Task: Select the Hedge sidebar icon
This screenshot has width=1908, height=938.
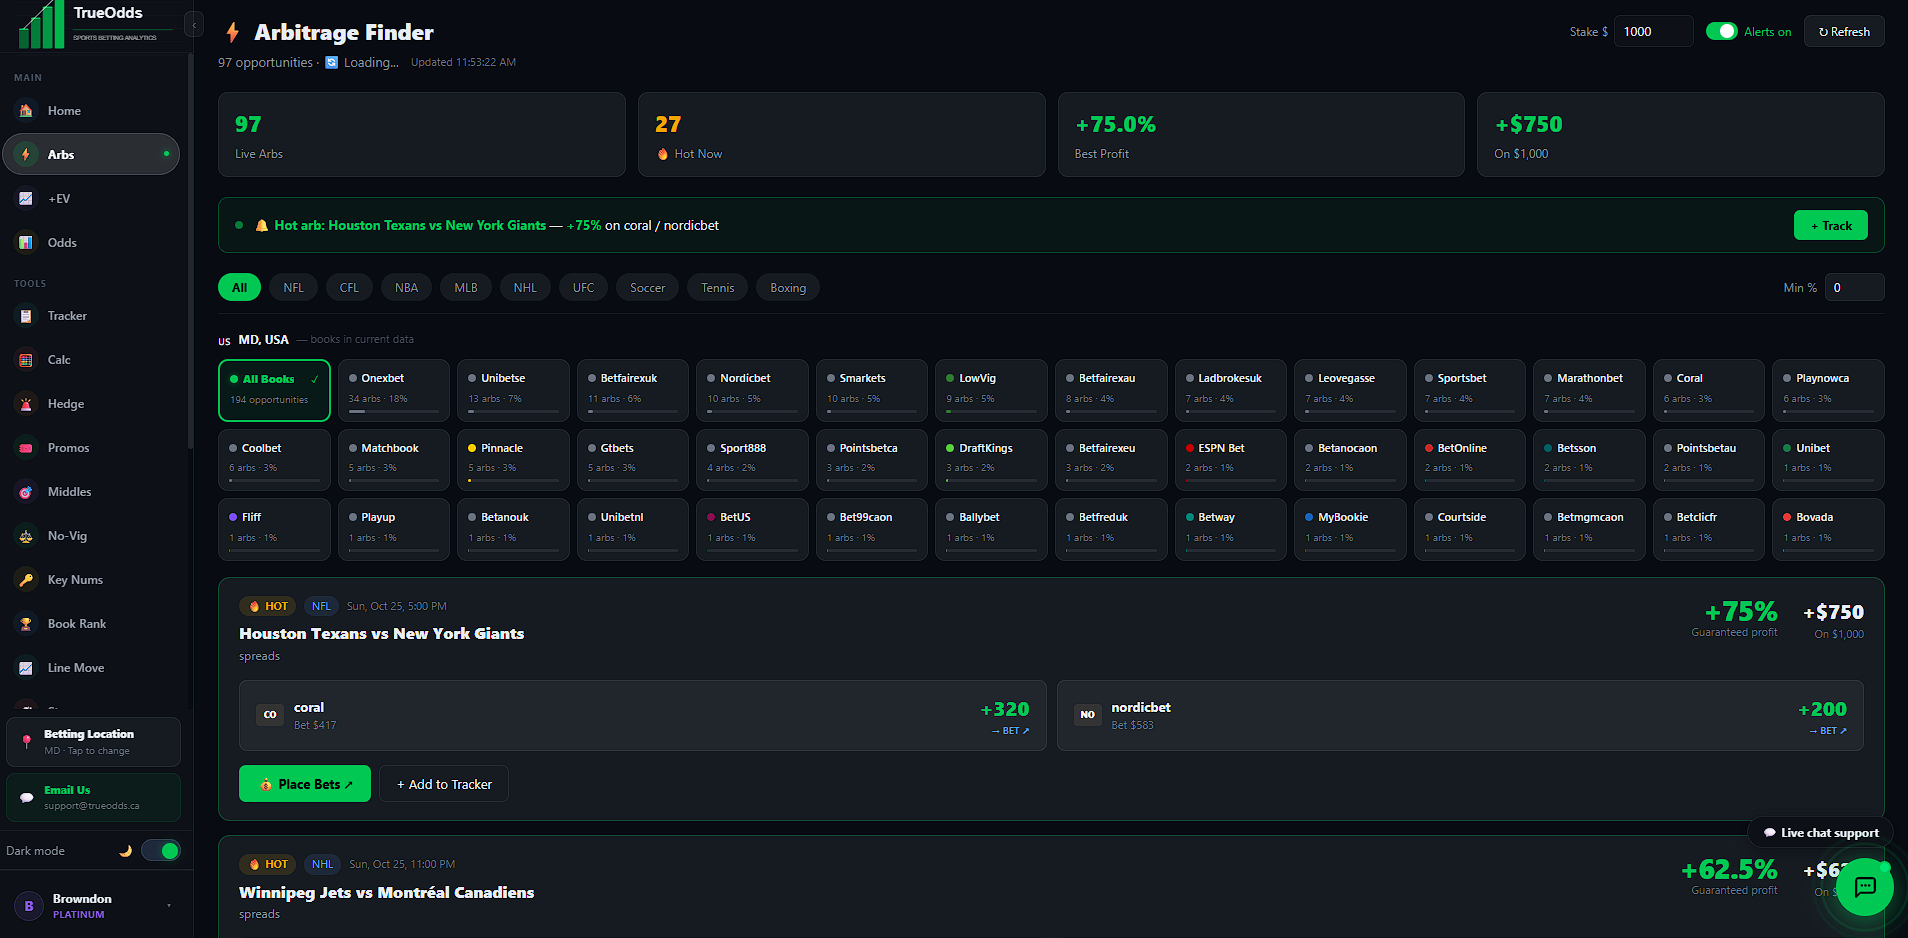Action: point(26,404)
